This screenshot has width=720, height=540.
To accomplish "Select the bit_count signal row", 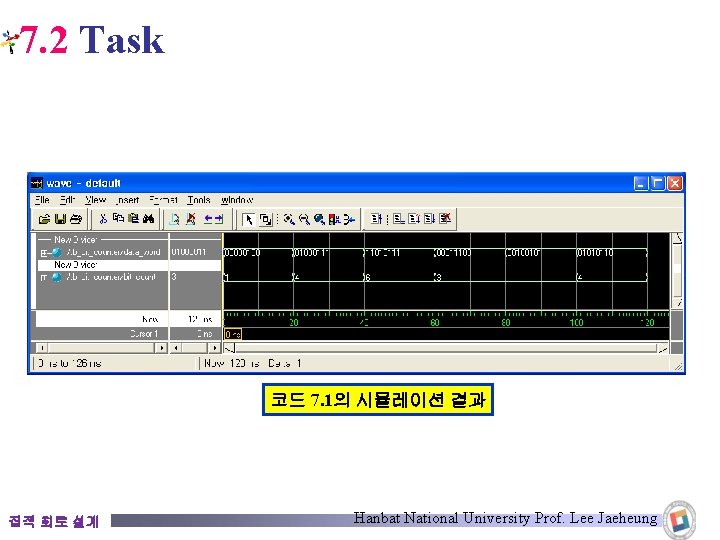I will [102, 277].
